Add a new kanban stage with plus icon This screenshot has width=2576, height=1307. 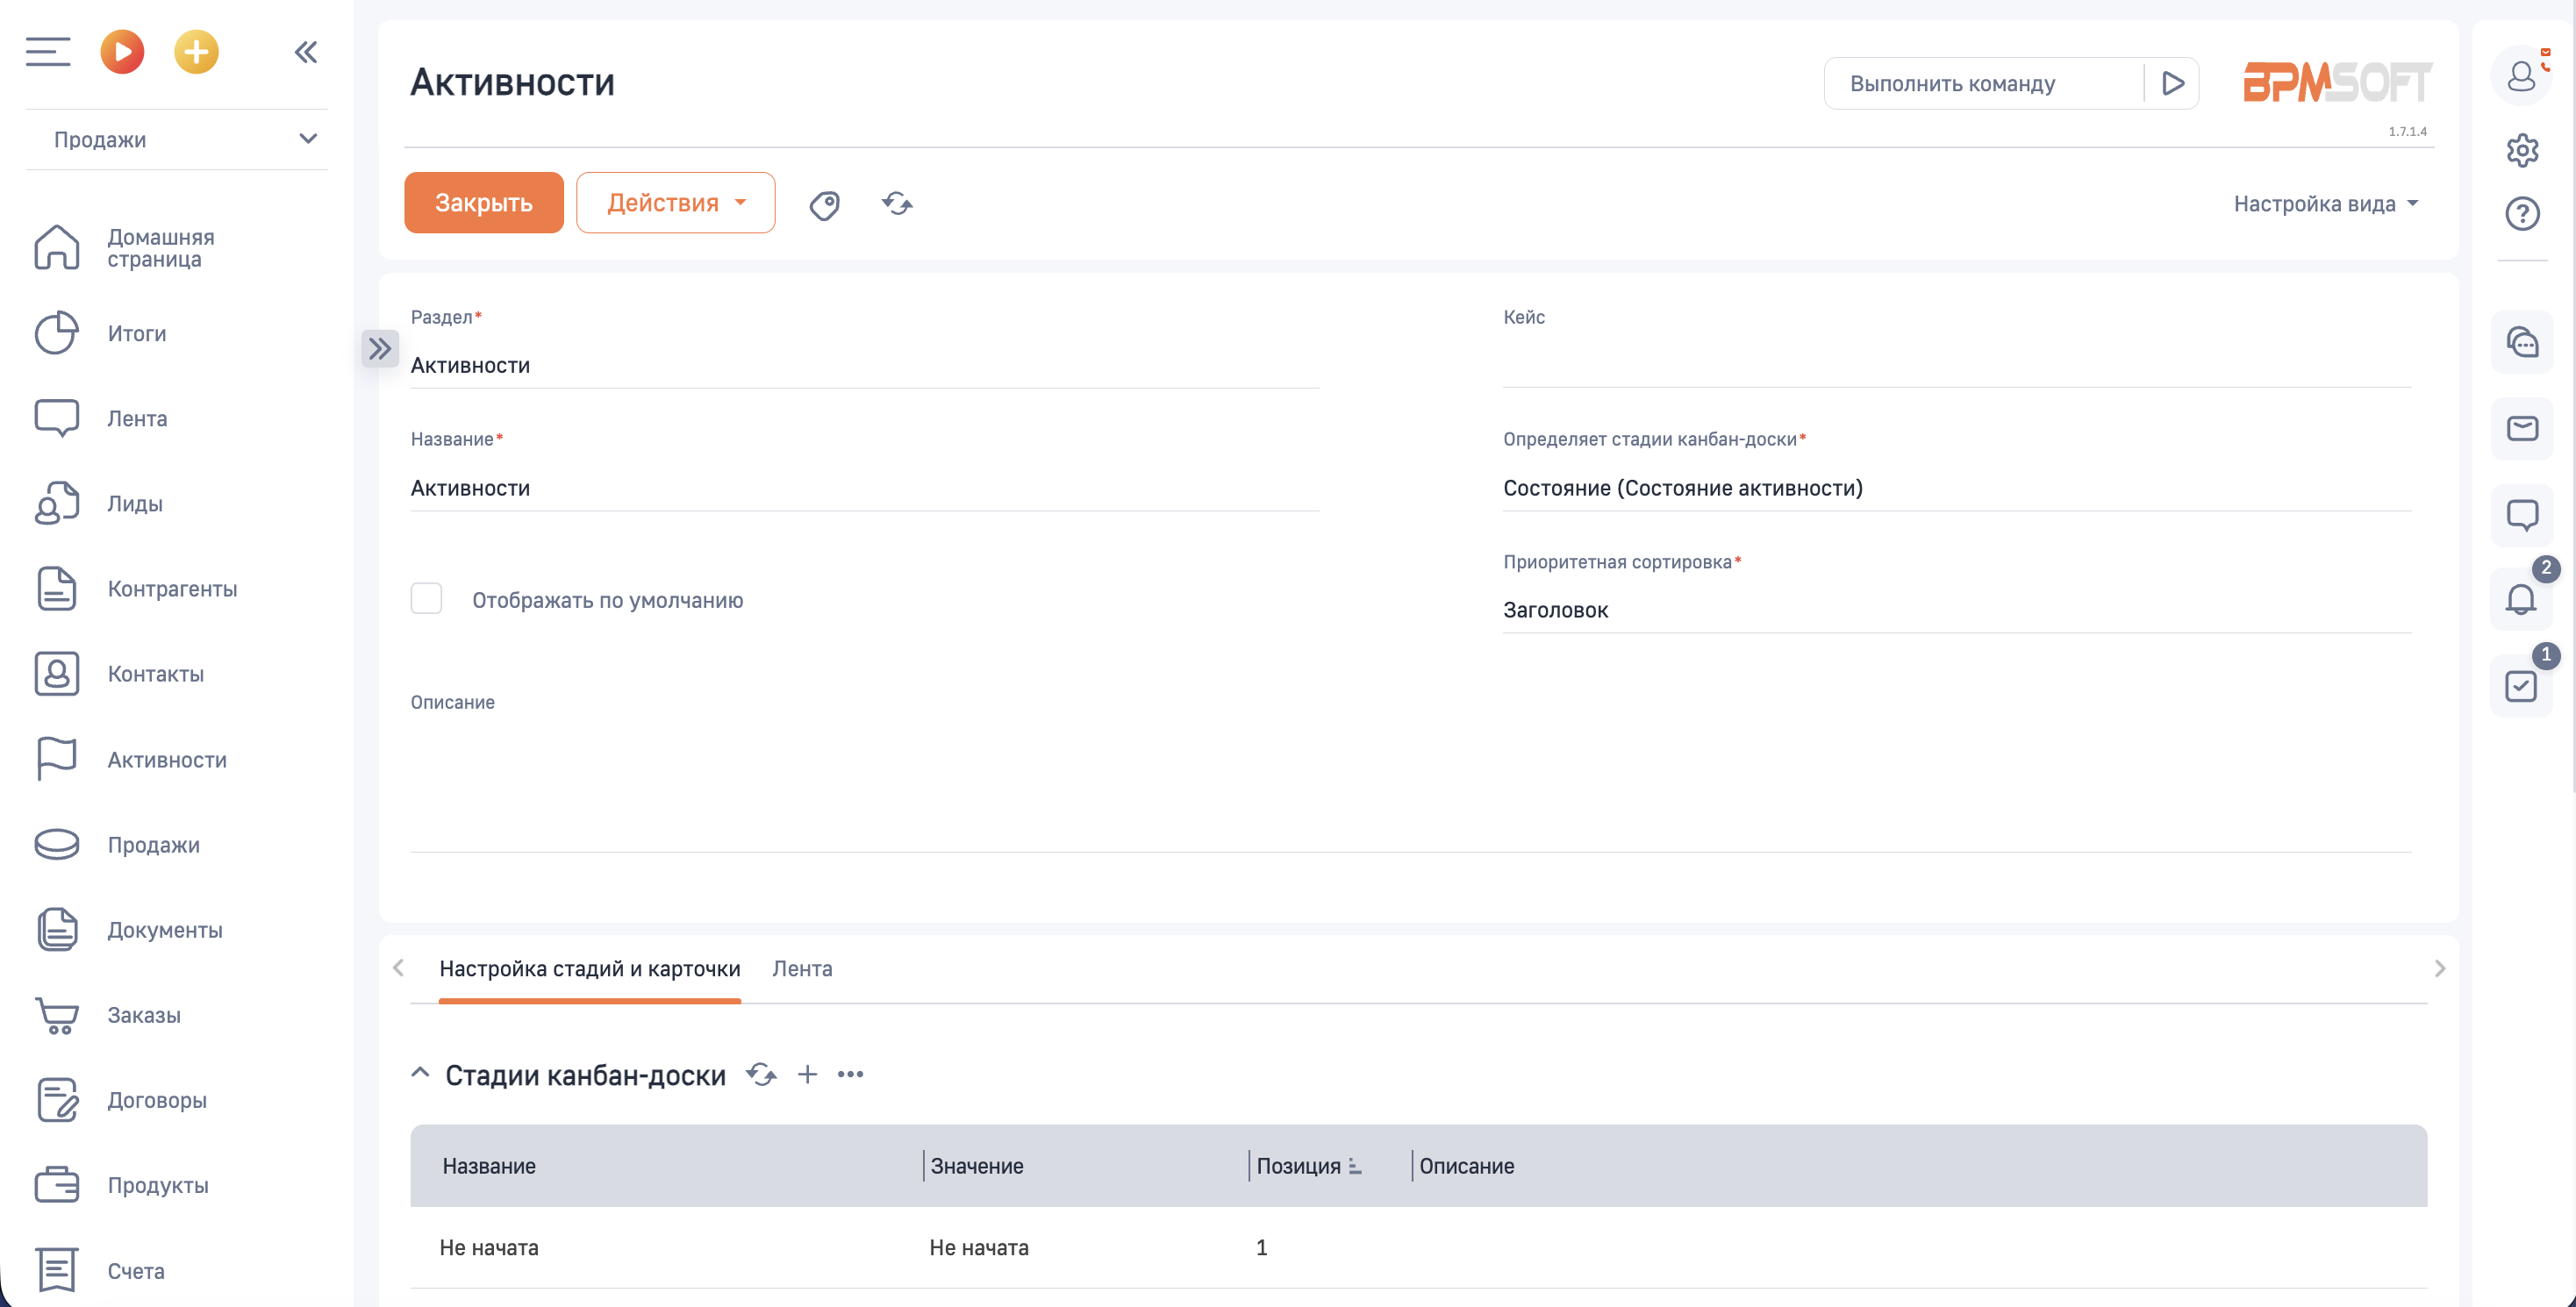pos(807,1074)
